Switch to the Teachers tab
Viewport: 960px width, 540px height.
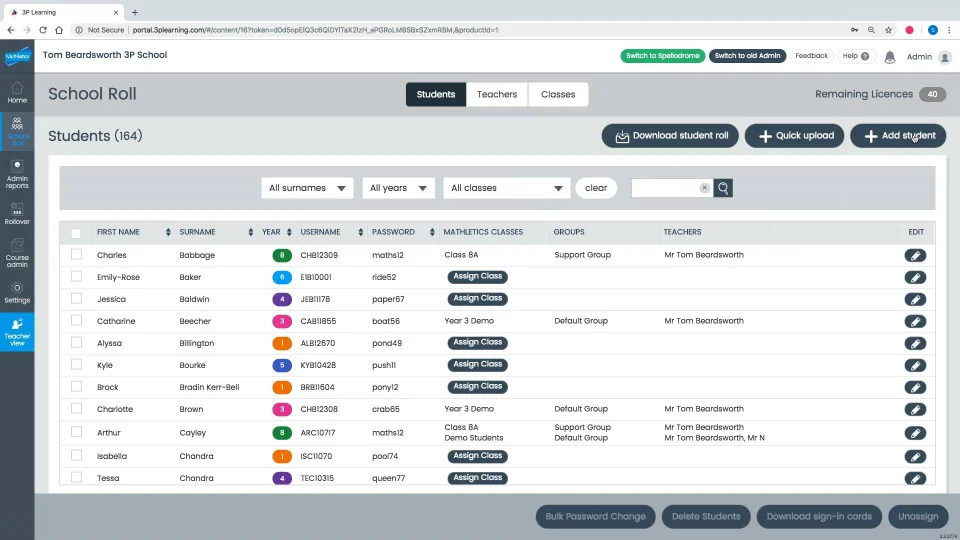497,94
